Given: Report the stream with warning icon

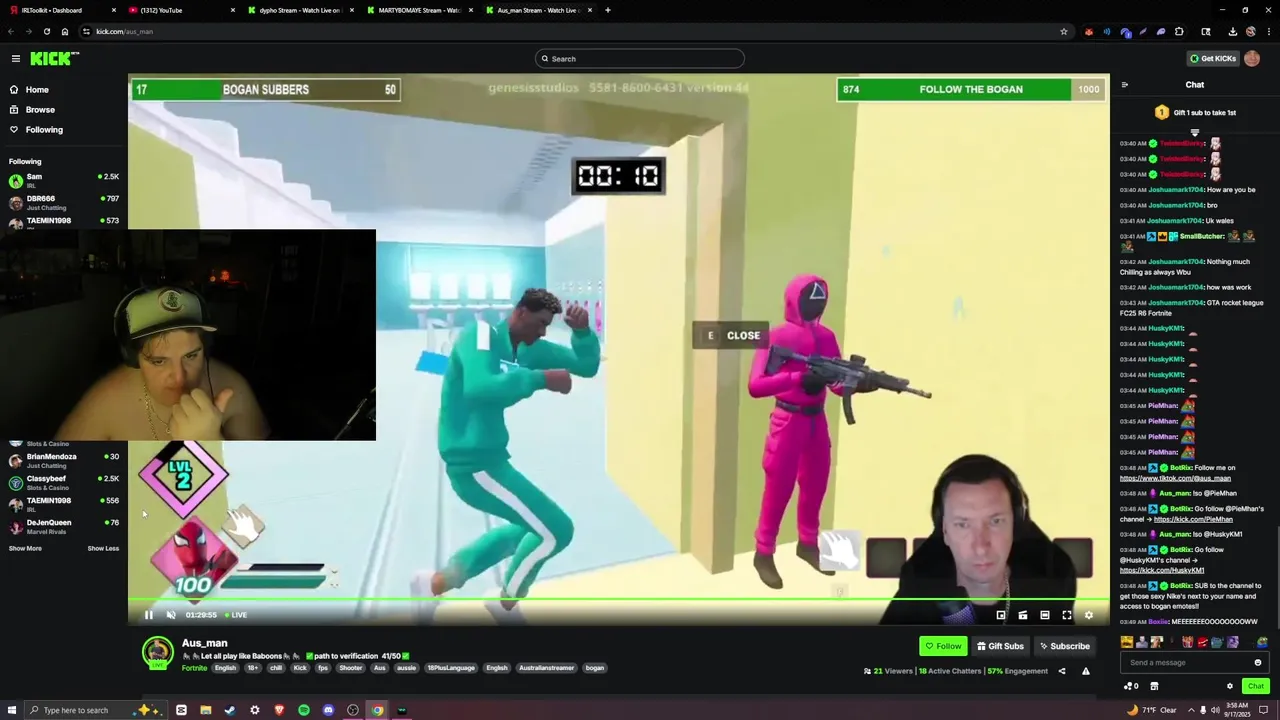Looking at the screenshot, I should pos(1086,671).
